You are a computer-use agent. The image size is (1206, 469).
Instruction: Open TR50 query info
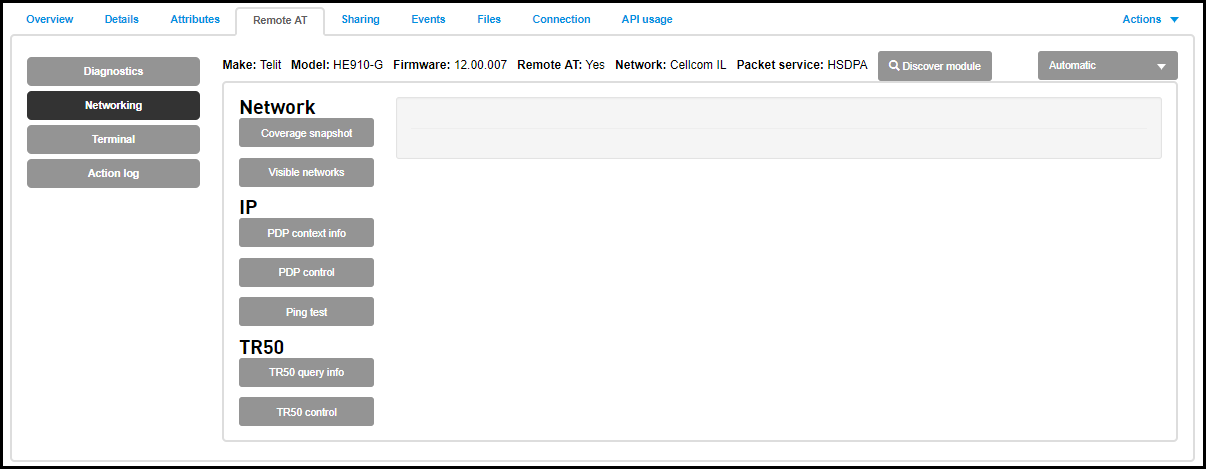coord(306,372)
